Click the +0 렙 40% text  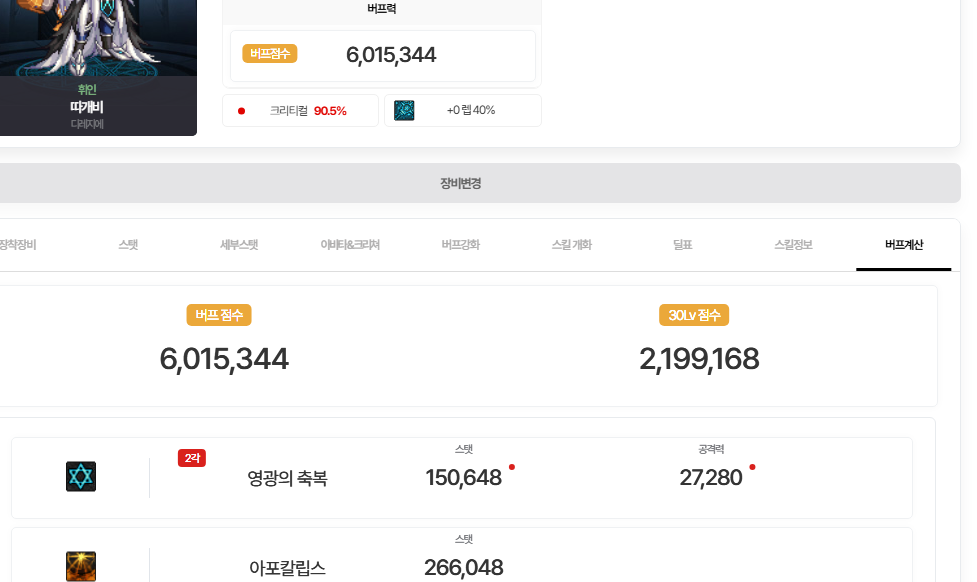[471, 110]
